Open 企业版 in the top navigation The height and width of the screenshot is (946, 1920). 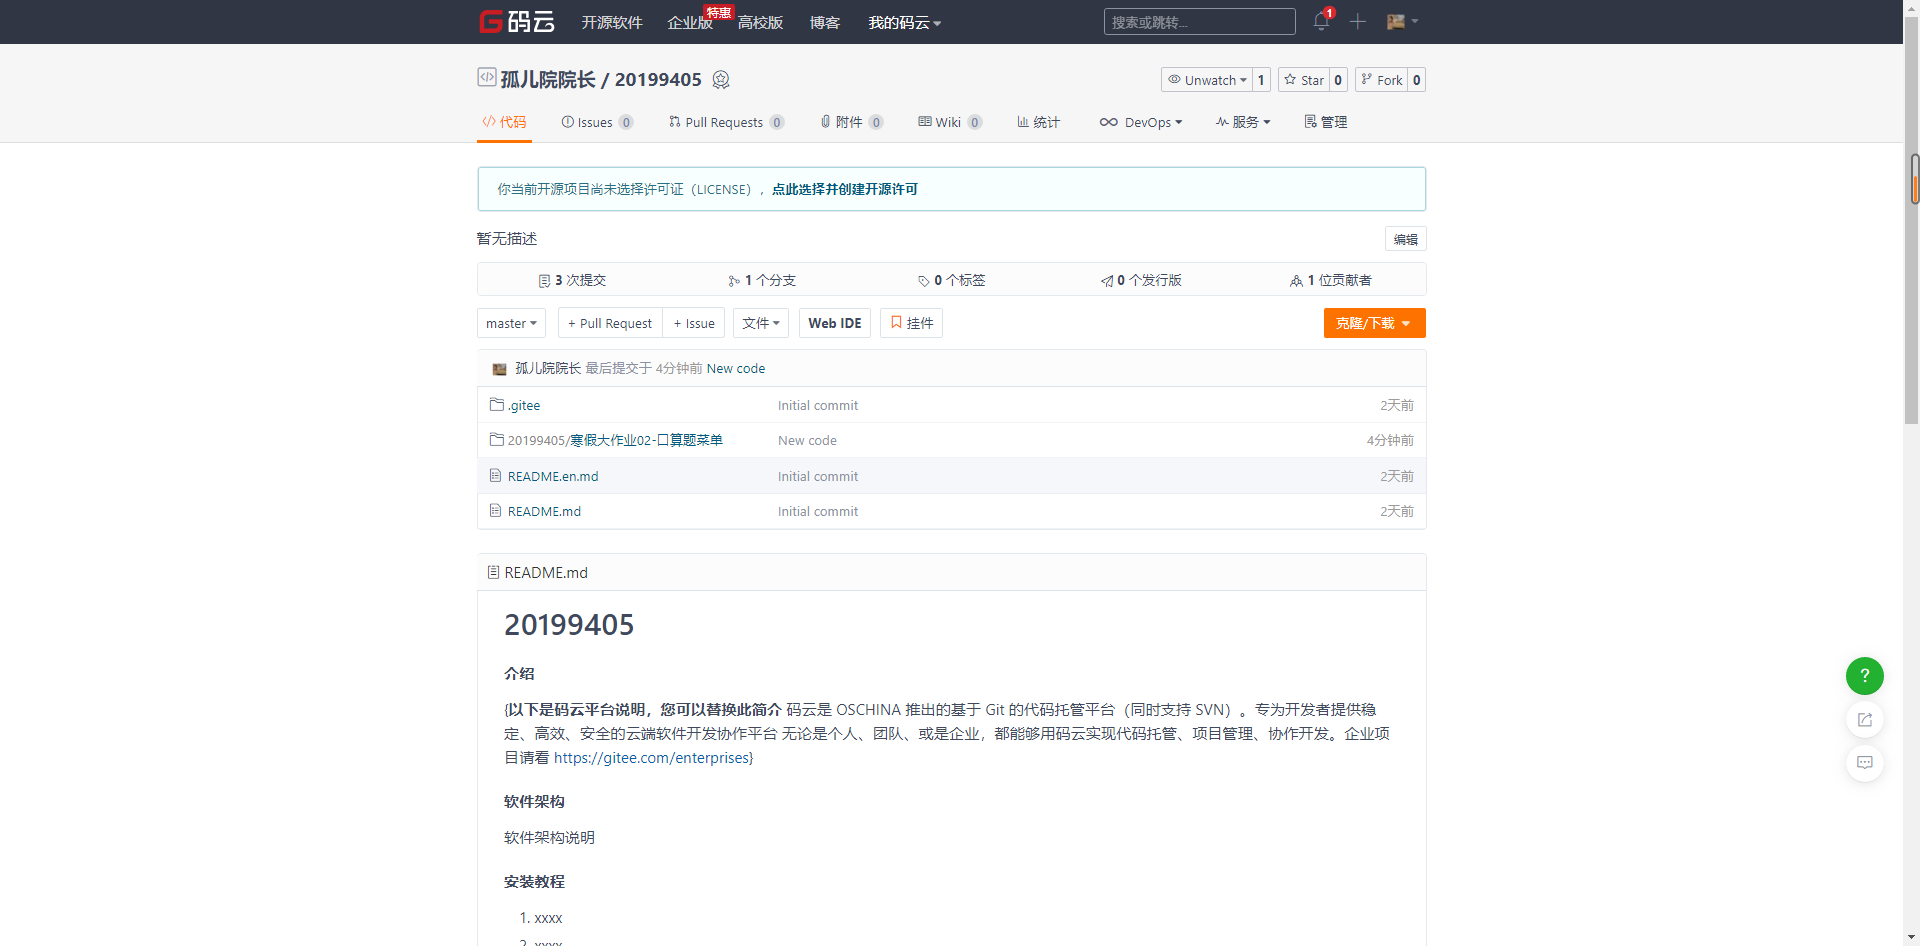(690, 22)
